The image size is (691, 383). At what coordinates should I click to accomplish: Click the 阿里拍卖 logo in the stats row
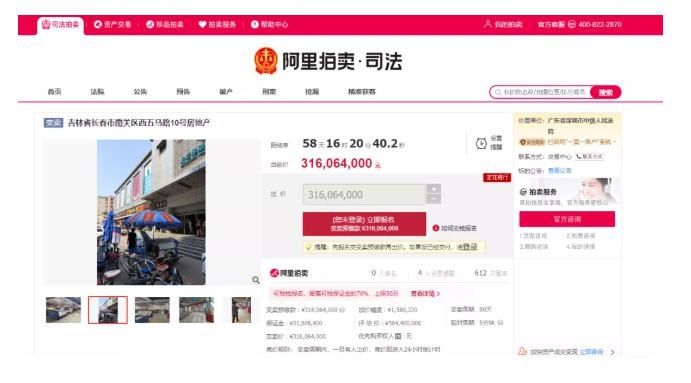pos(289,273)
